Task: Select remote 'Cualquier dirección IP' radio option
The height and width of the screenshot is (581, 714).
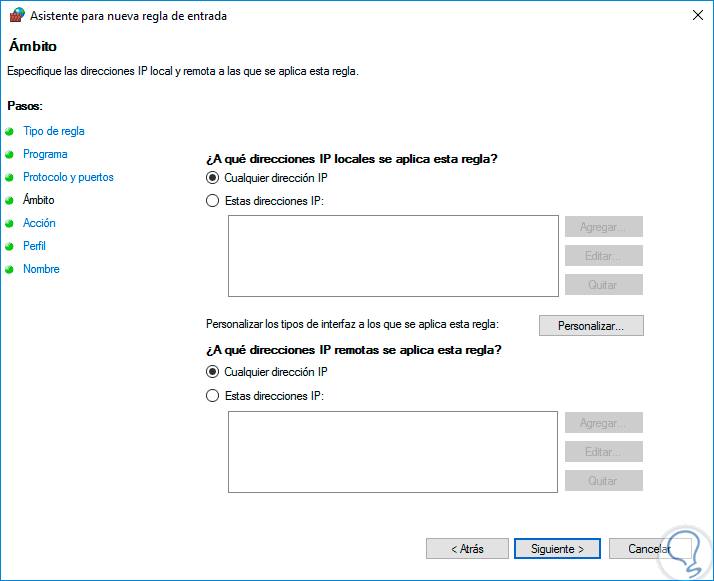Action: (212, 372)
